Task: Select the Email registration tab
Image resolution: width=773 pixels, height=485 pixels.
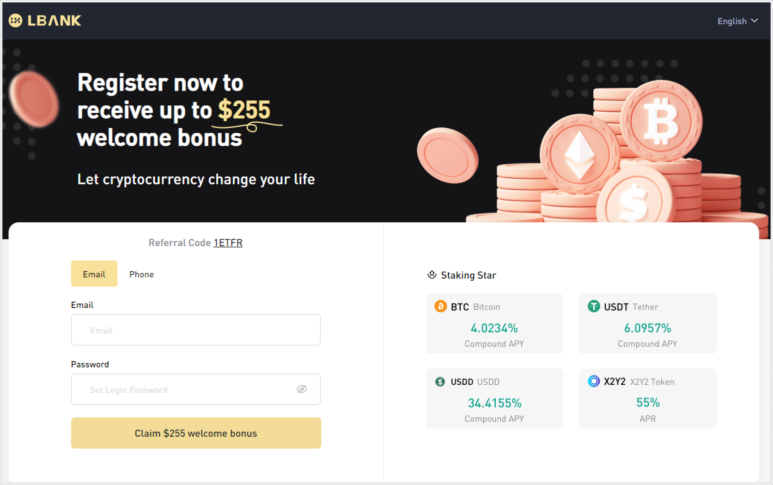Action: tap(94, 274)
